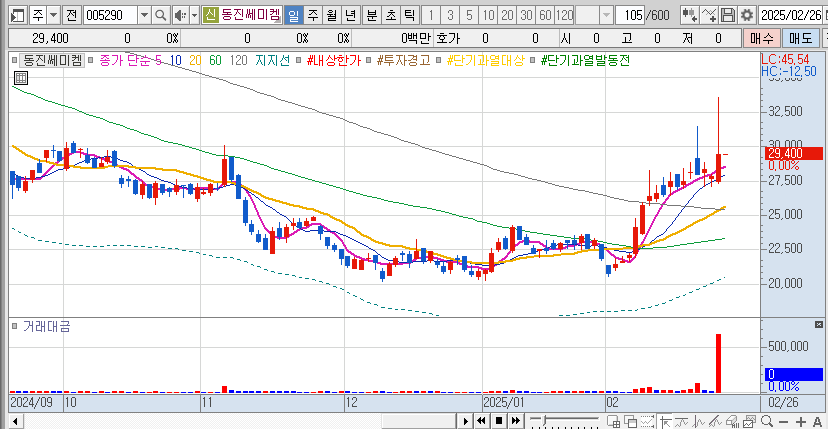The height and width of the screenshot is (429, 828).
Task: Click the 2025/02/26 date field
Action: tap(790, 15)
